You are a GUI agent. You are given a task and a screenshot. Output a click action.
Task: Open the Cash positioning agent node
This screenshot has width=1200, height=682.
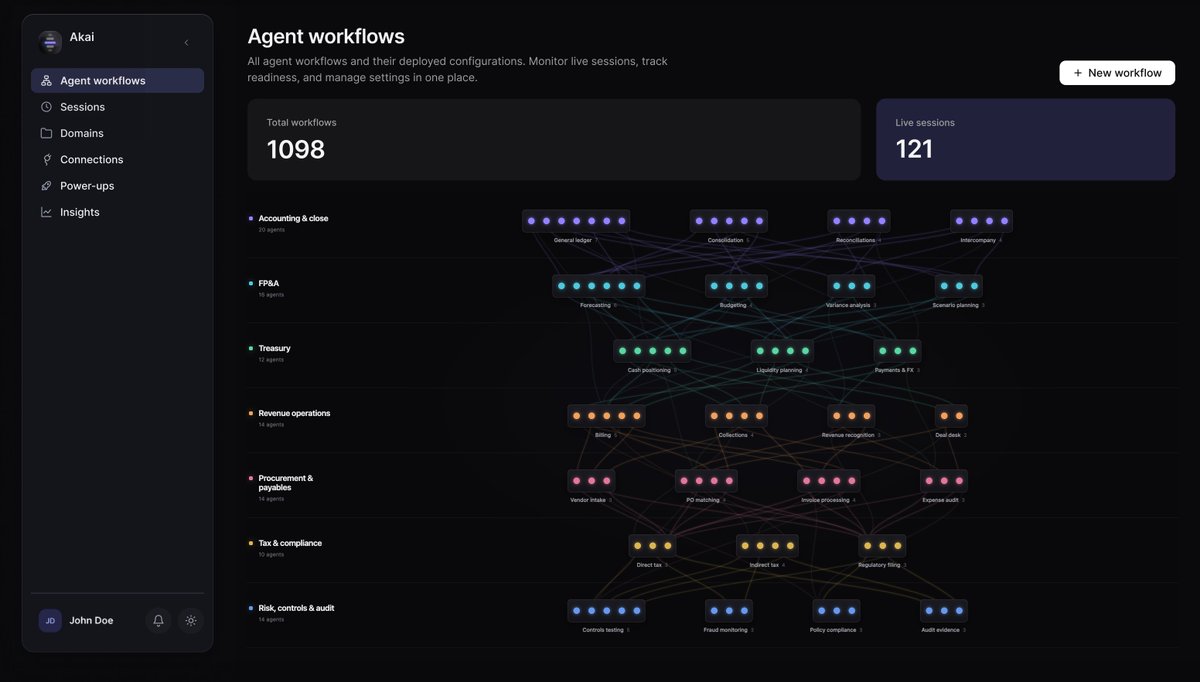coord(652,351)
